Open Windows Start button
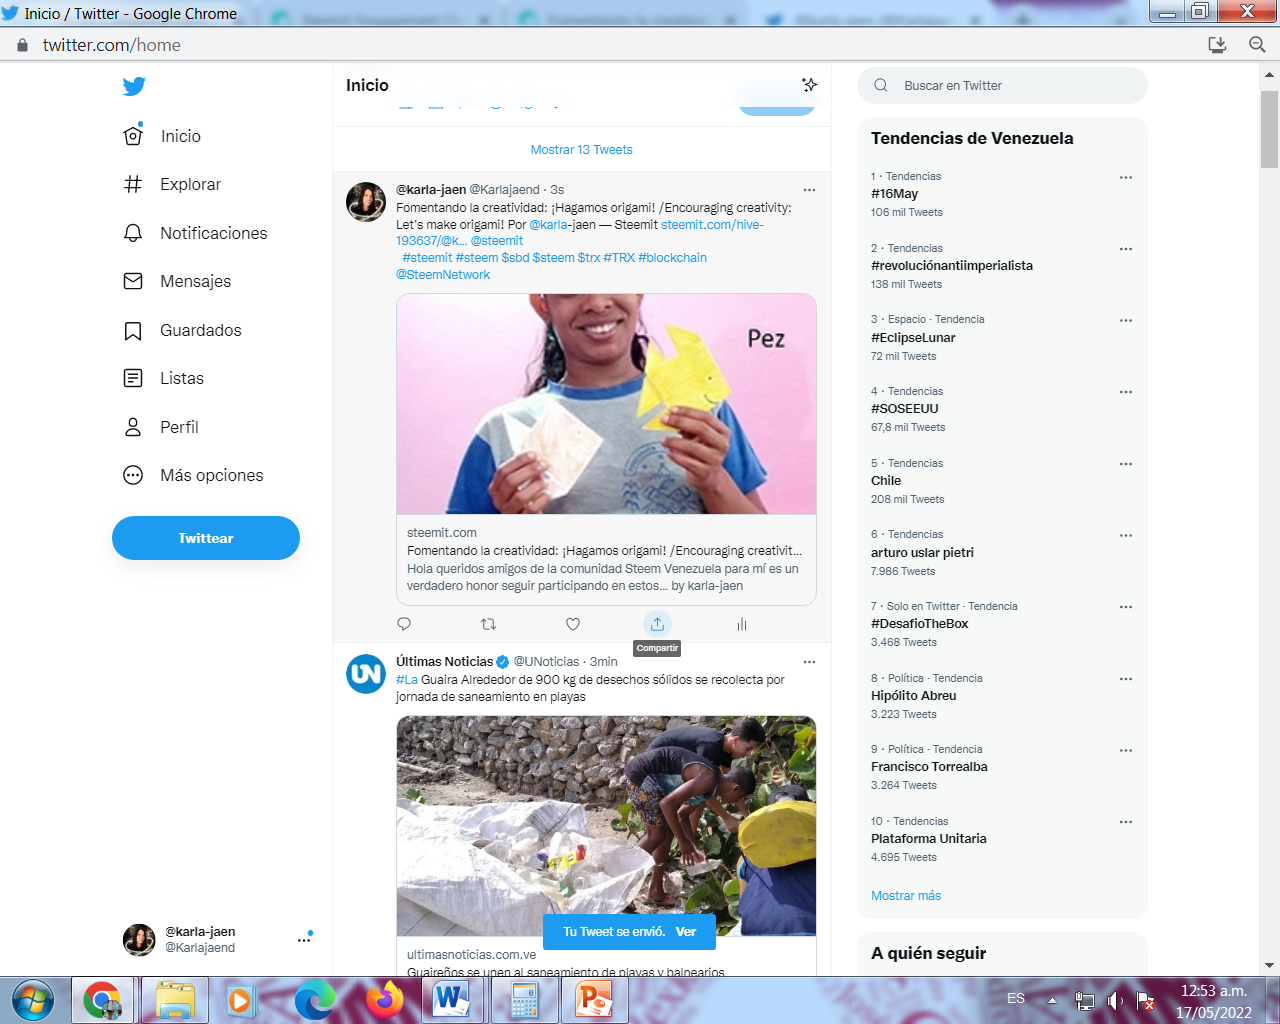This screenshot has height=1024, width=1280. [x=33, y=1000]
